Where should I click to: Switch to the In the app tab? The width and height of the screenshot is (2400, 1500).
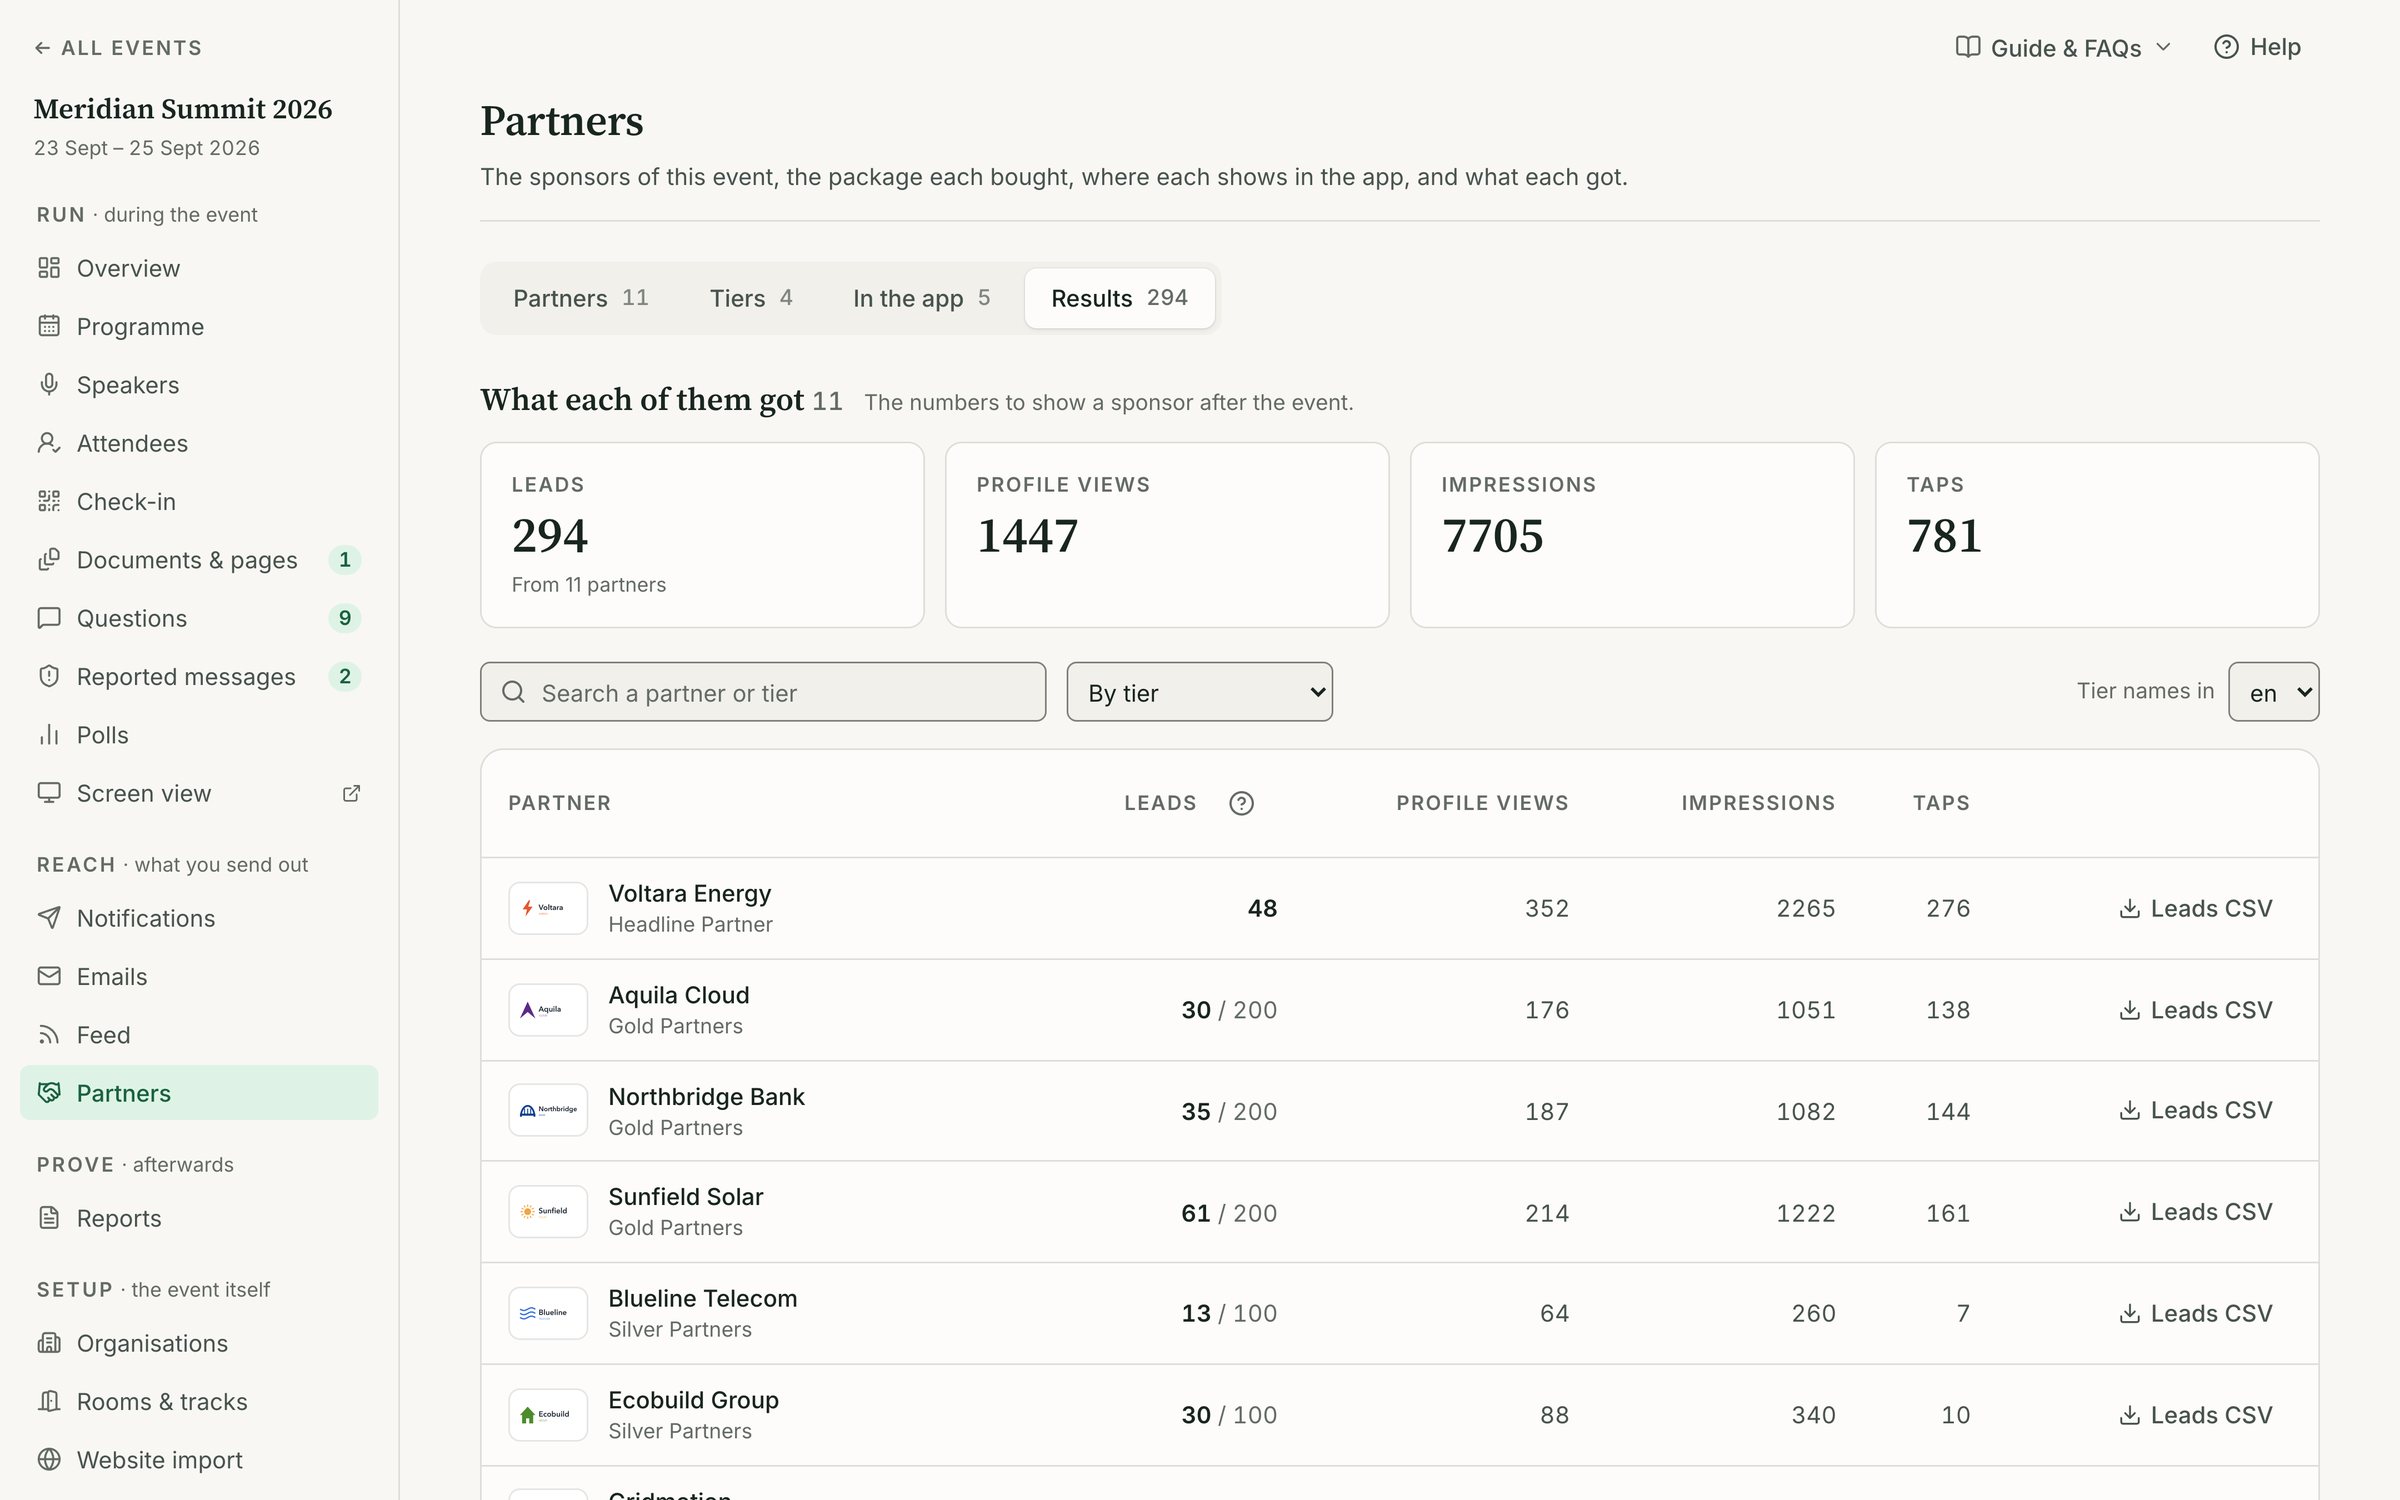click(x=921, y=298)
